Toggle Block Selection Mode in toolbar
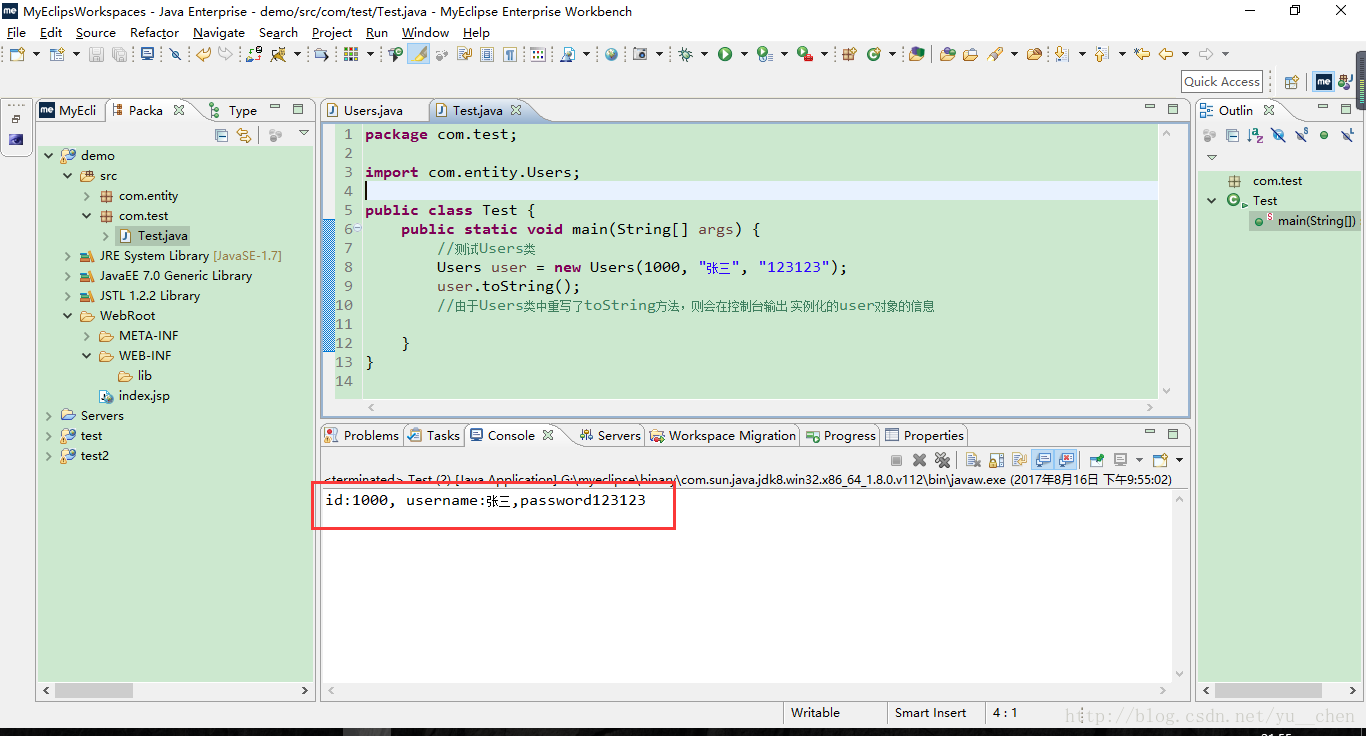 487,54
